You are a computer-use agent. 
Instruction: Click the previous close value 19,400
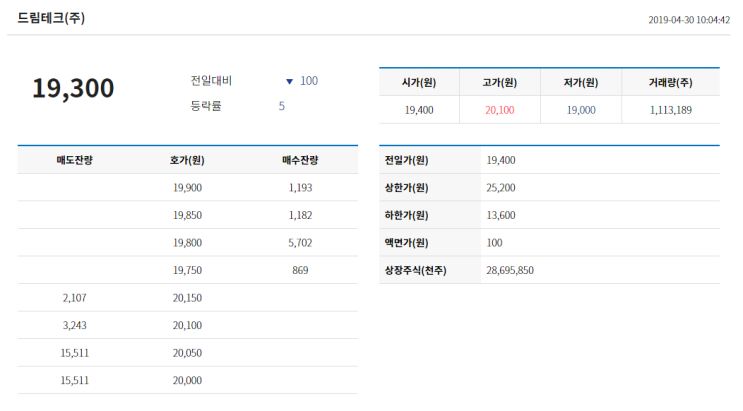[x=501, y=160]
